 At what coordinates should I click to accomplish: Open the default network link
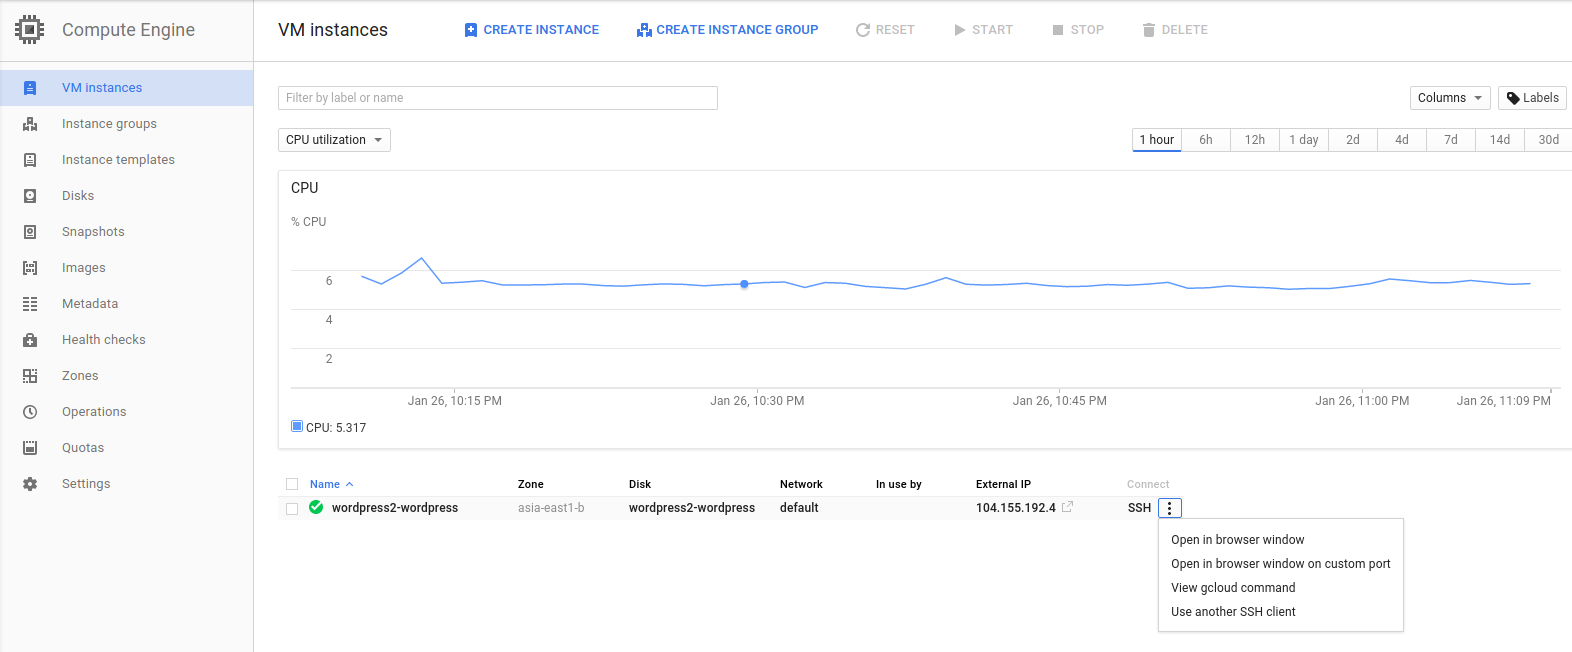pyautogui.click(x=799, y=508)
